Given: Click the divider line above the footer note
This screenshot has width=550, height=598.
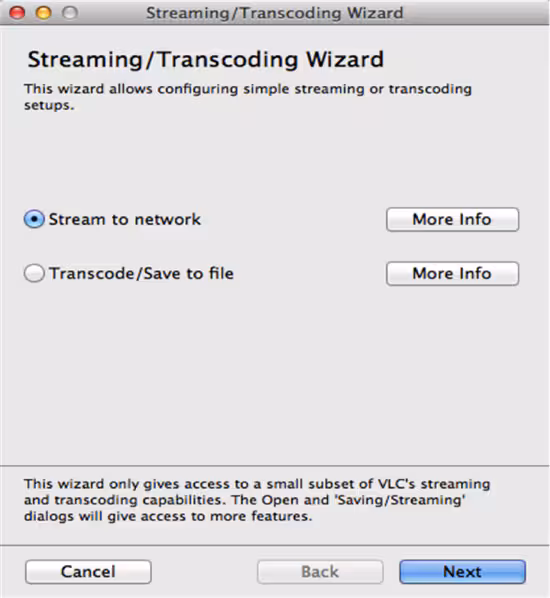Looking at the screenshot, I should pos(275,466).
